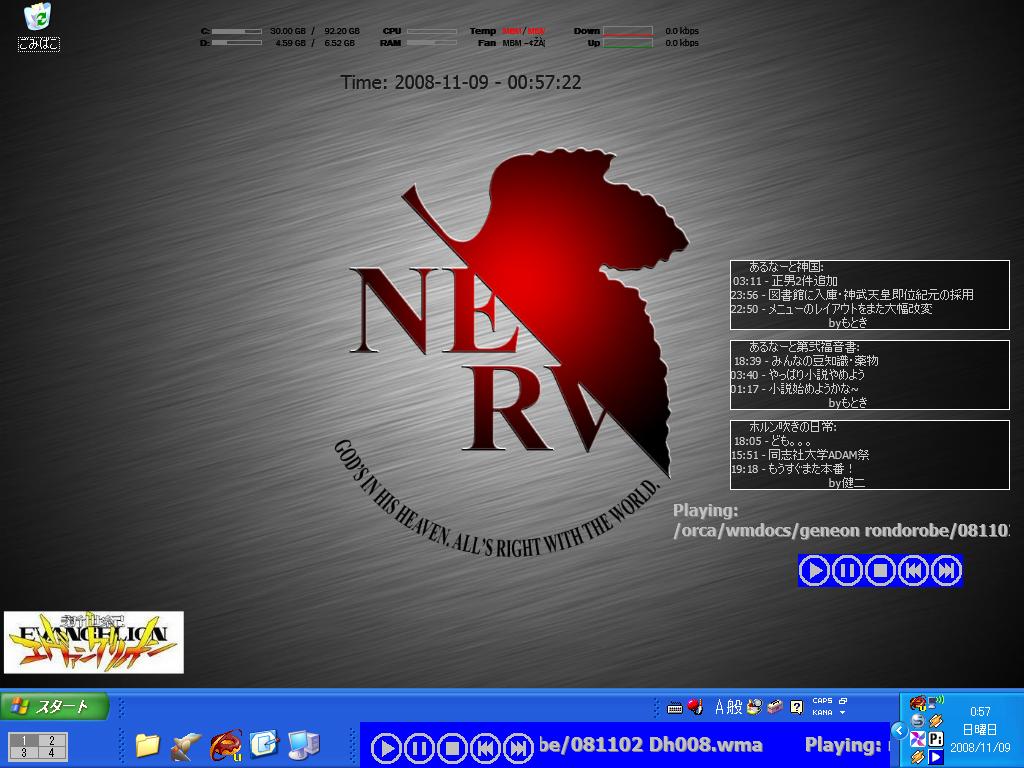Image resolution: width=1024 pixels, height=768 pixels.
Task: Open entry 図書館に入庫・神武天皇即位紀元の採用
Action: pyautogui.click(x=871, y=295)
